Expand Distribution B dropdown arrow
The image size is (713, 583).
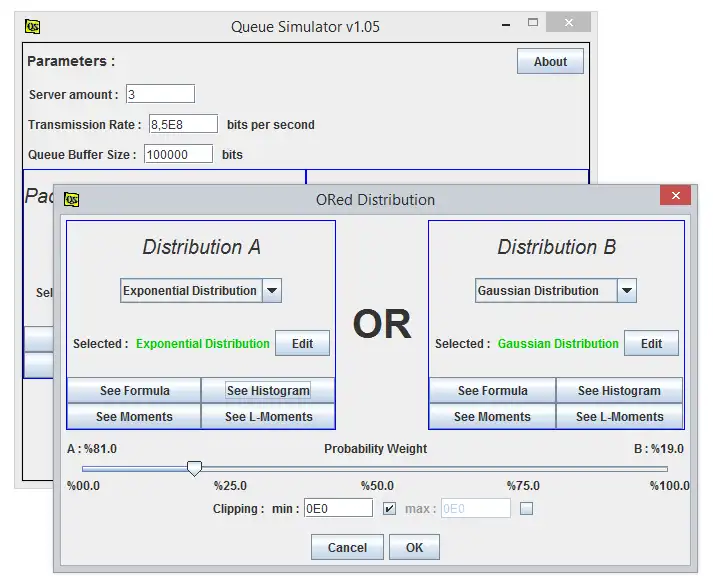627,291
